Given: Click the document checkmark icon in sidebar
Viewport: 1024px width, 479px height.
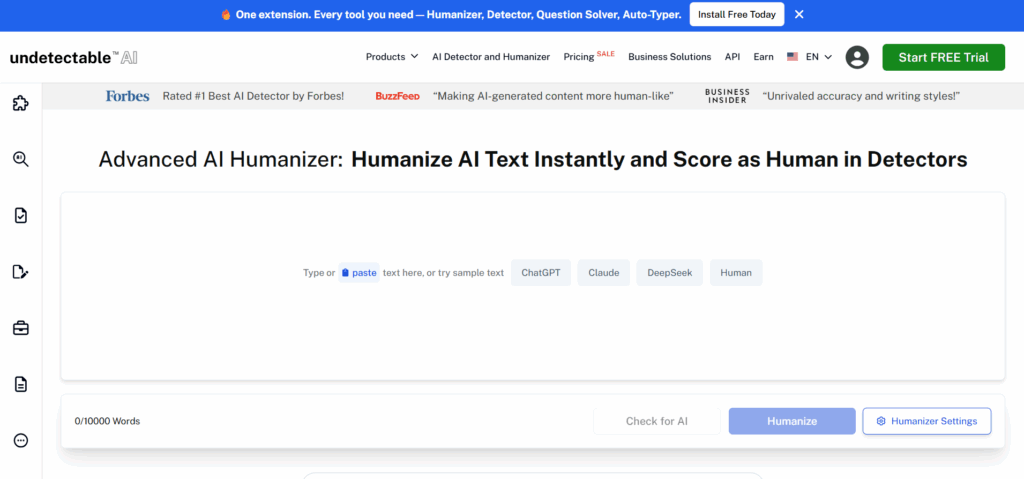Looking at the screenshot, I should (x=20, y=215).
